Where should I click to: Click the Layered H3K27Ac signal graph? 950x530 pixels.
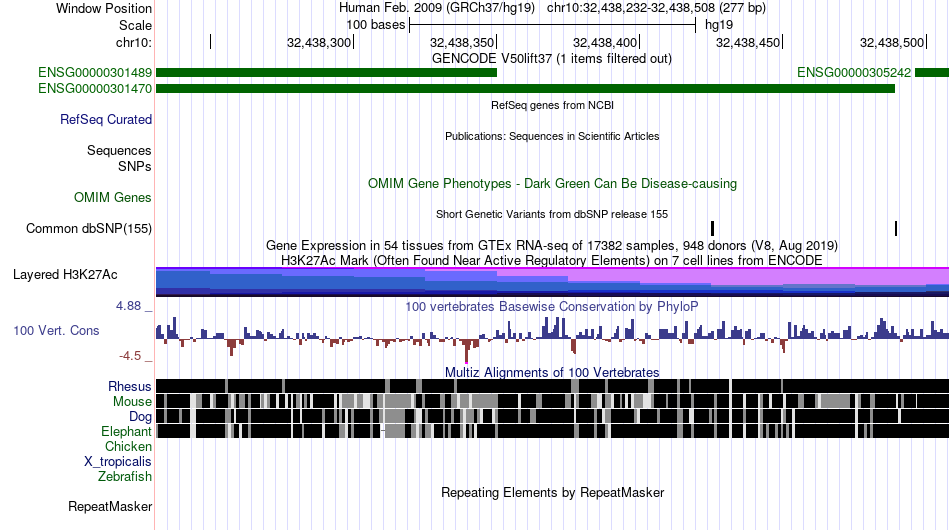point(552,282)
